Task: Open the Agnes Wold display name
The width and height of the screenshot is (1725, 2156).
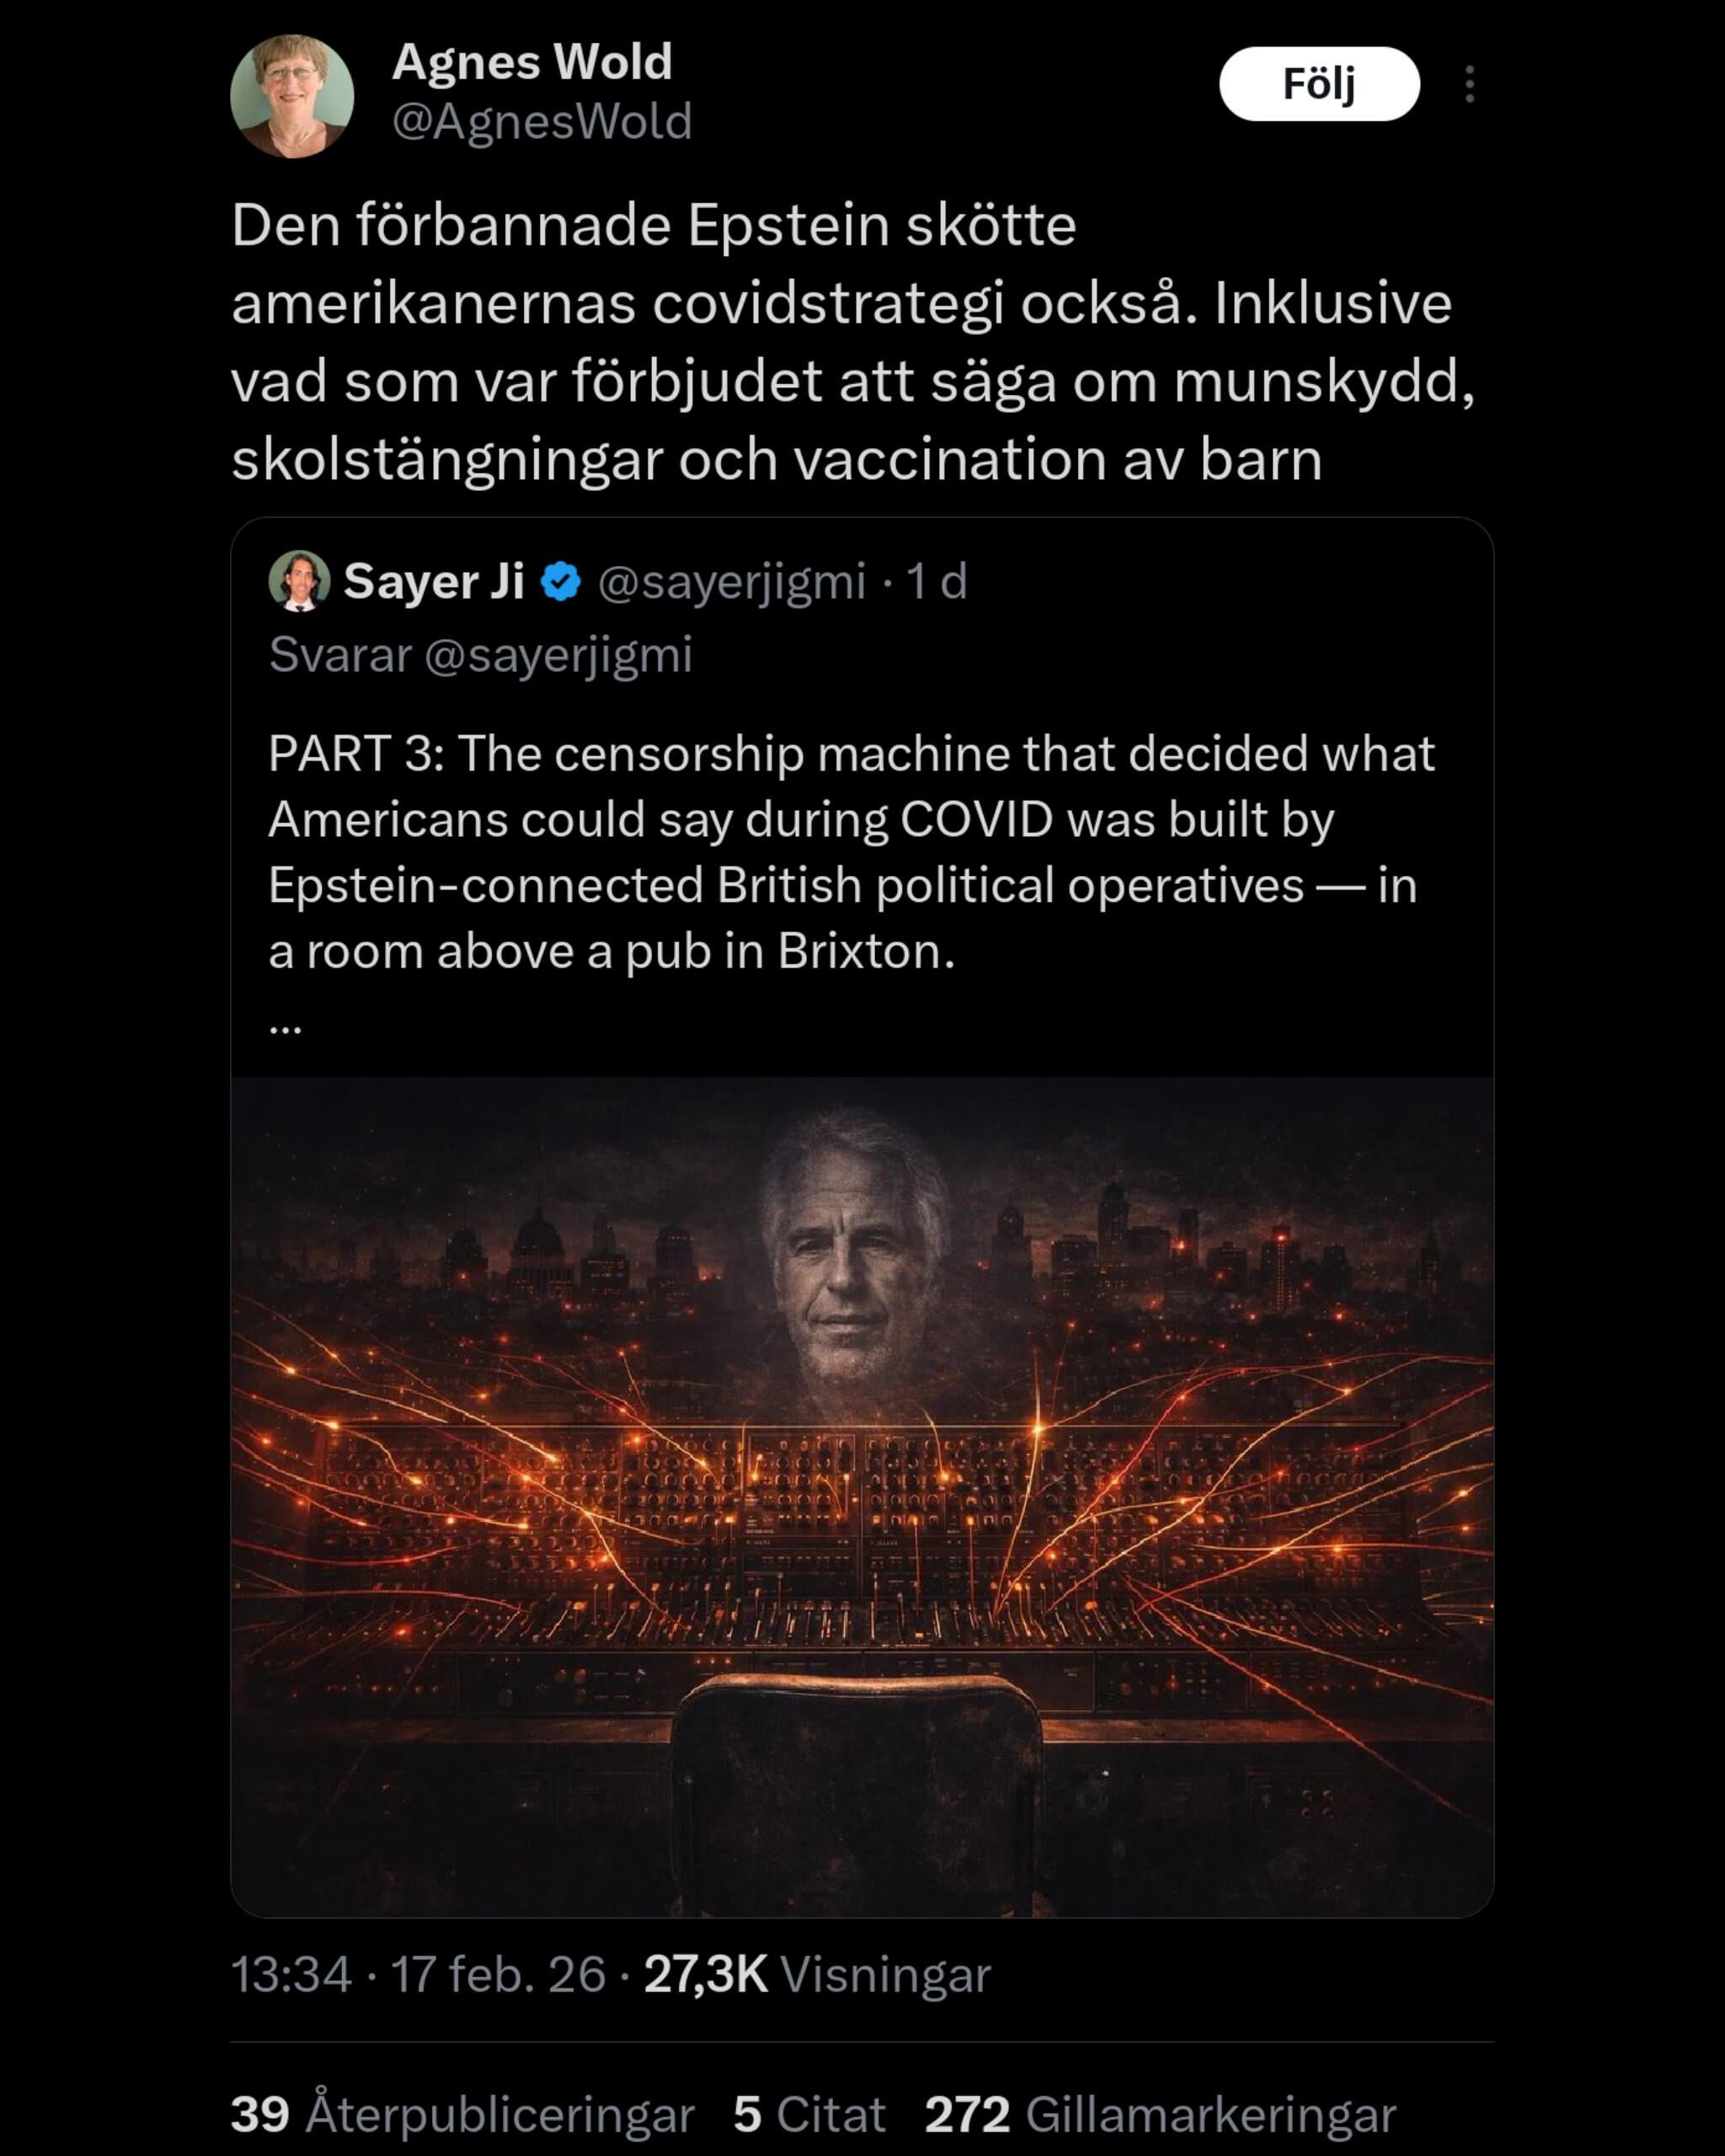Action: click(x=532, y=62)
